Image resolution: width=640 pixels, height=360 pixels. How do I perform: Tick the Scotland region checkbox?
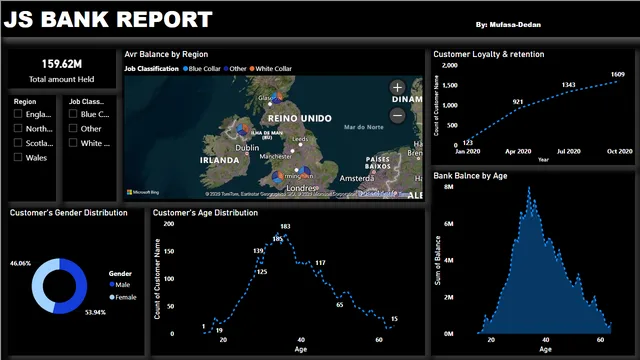[18, 142]
